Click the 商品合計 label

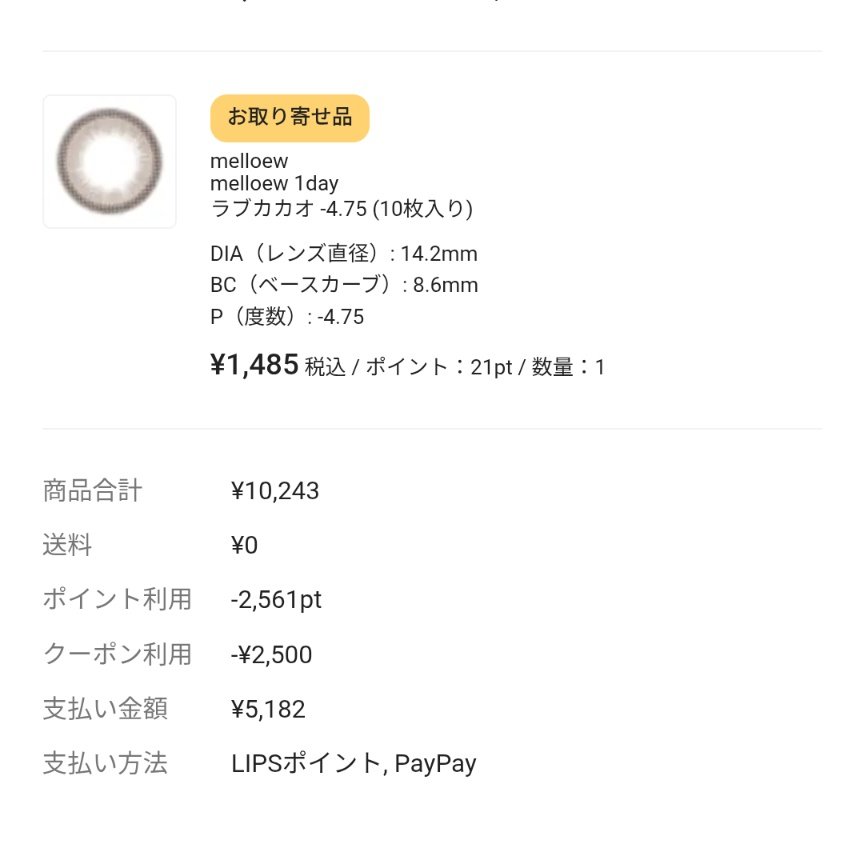[92, 491]
